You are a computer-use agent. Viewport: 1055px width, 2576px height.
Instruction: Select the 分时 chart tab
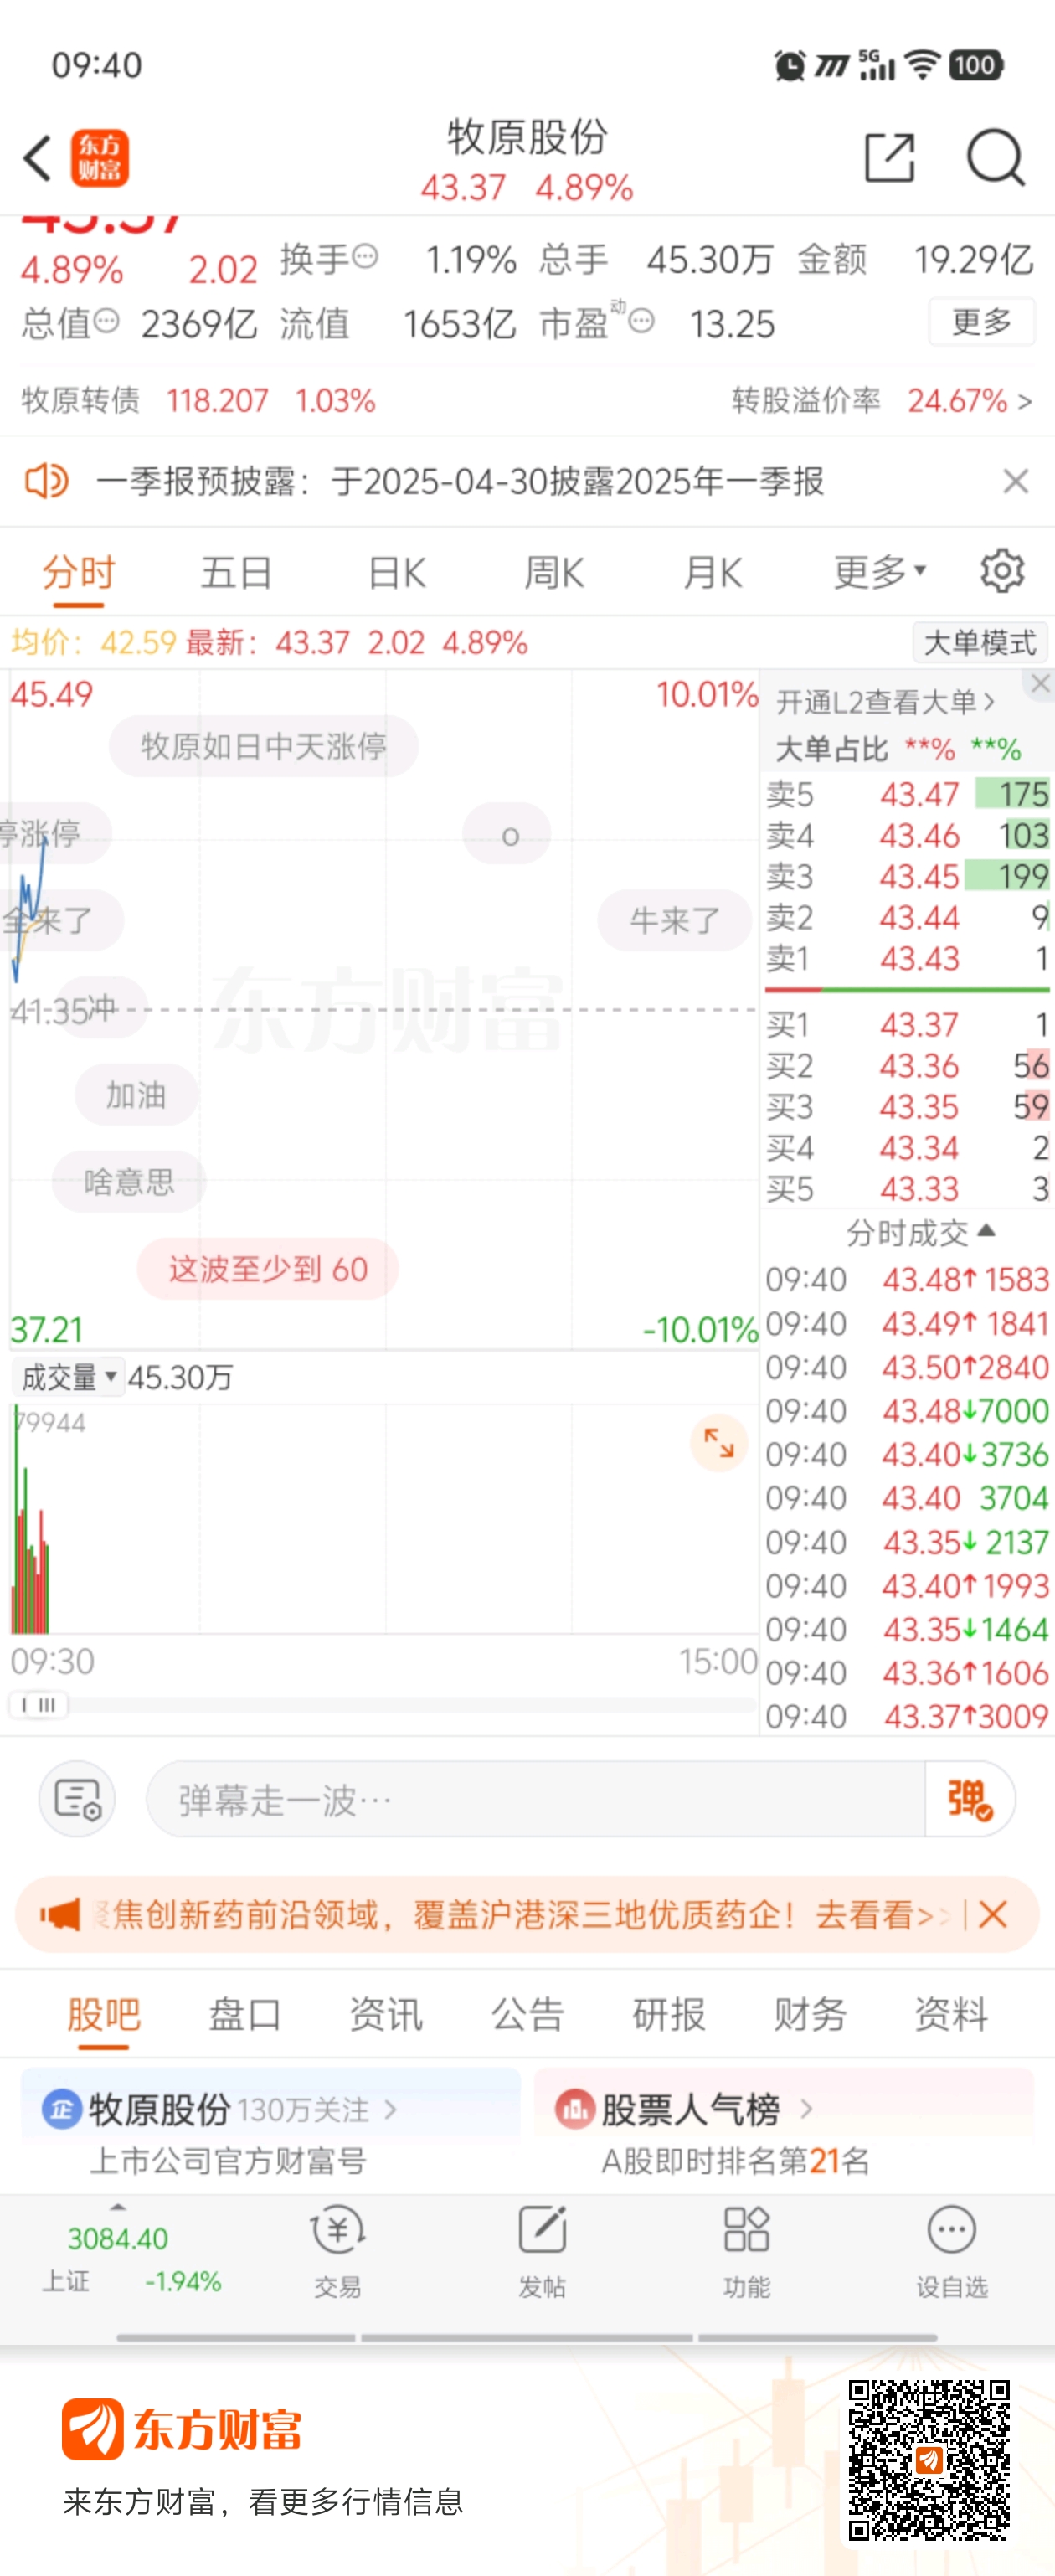[x=78, y=572]
